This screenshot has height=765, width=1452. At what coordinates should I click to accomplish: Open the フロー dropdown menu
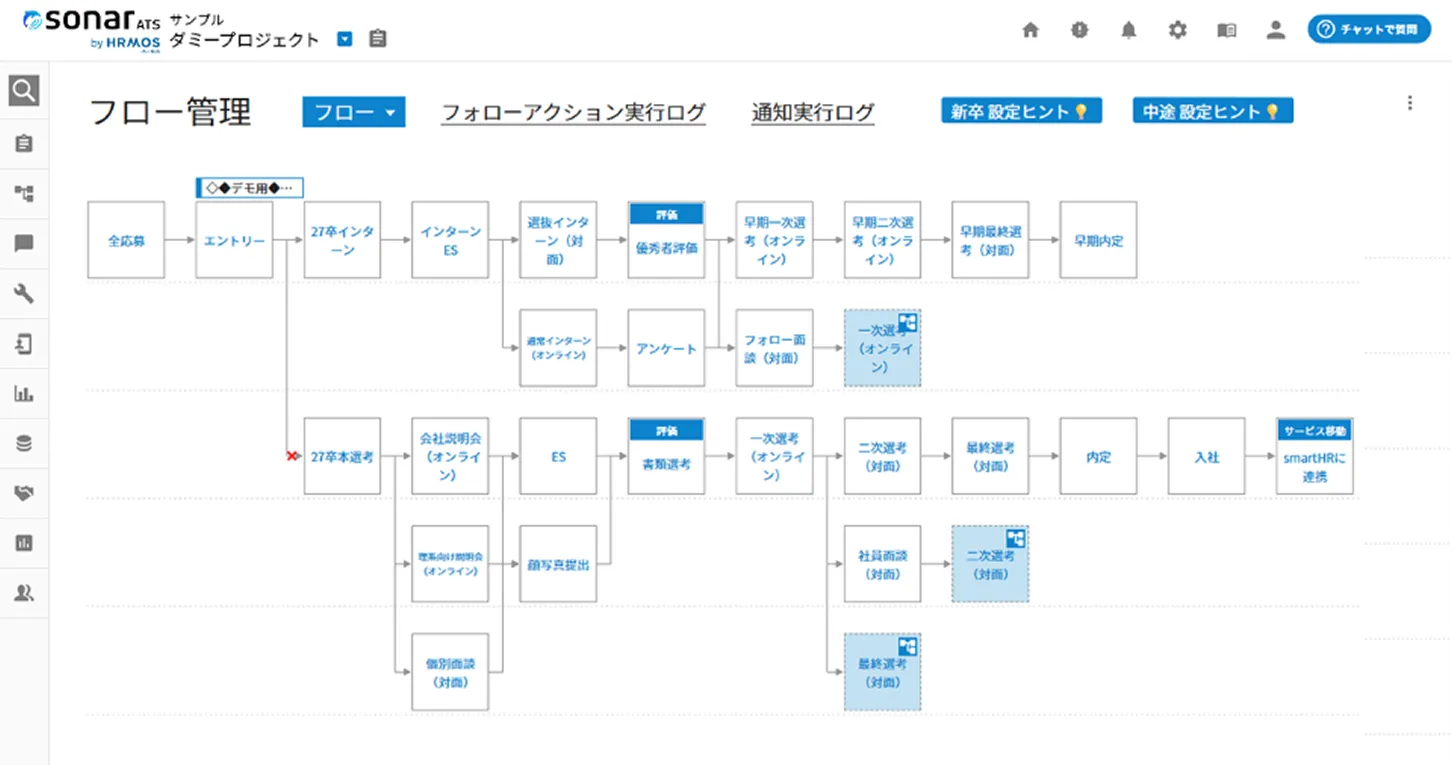[353, 112]
